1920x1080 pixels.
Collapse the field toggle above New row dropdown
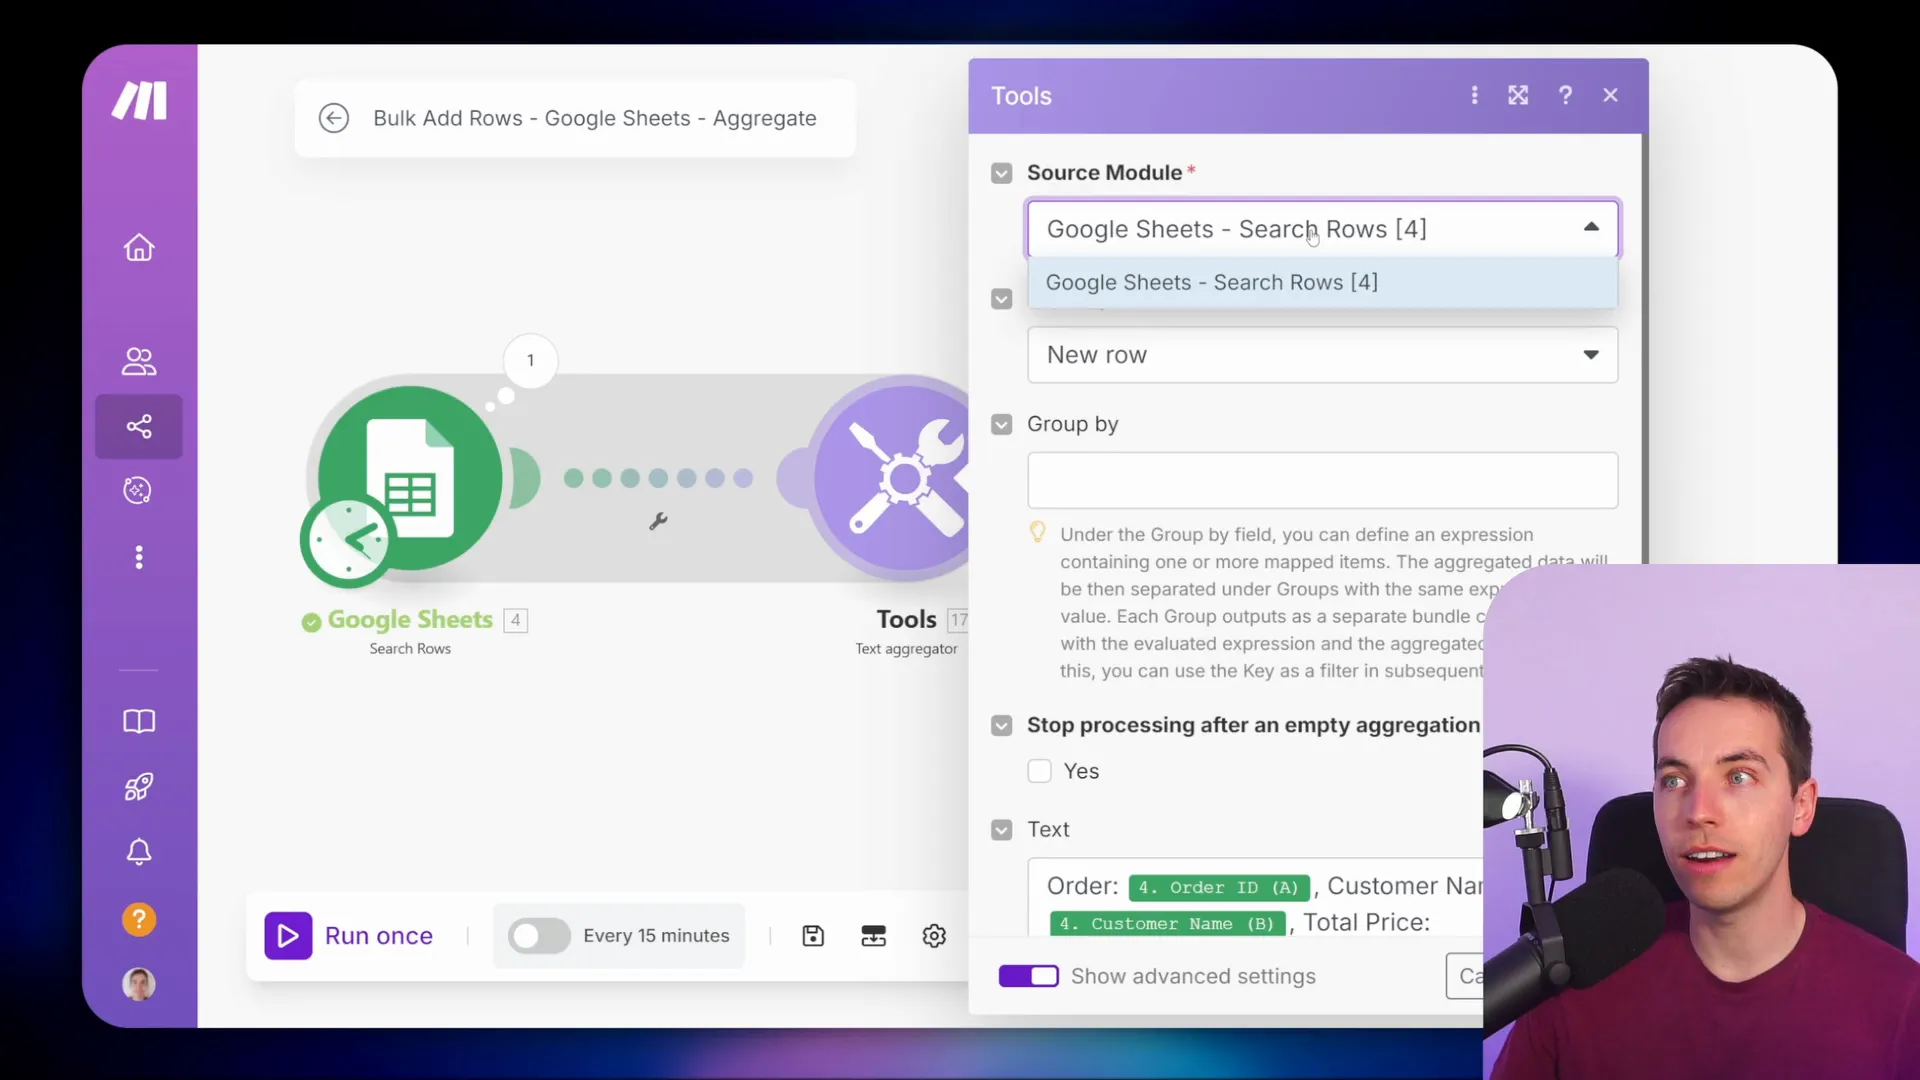point(1001,299)
